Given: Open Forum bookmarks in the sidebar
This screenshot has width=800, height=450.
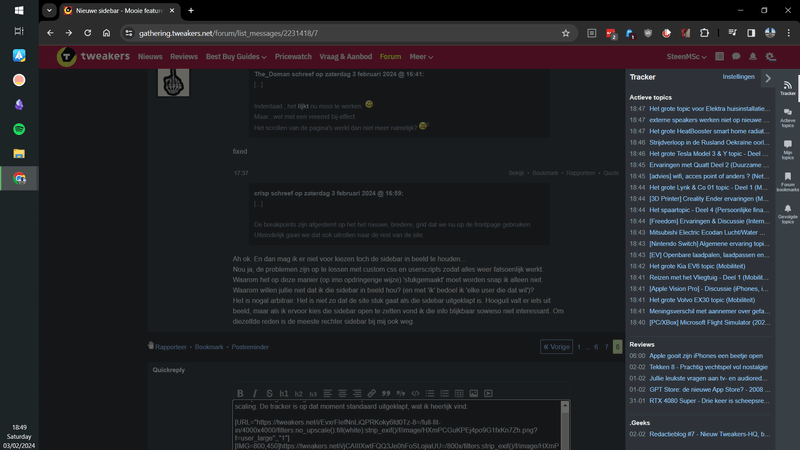Looking at the screenshot, I should coord(787,182).
